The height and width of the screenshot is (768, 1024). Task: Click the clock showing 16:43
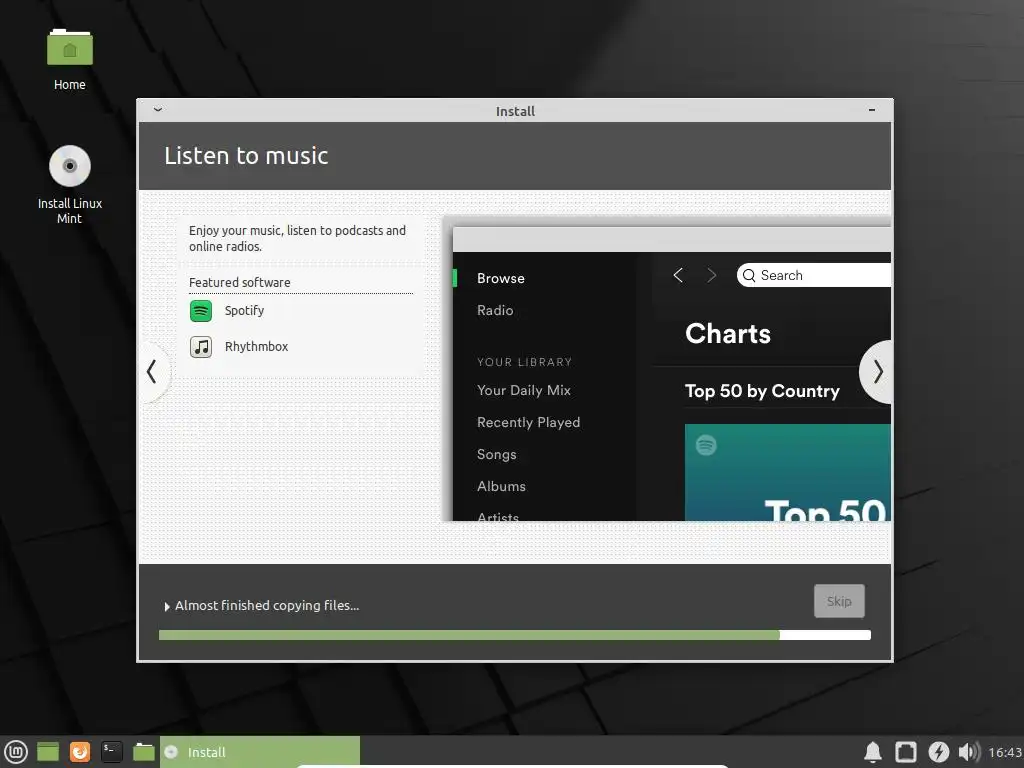coord(1004,752)
